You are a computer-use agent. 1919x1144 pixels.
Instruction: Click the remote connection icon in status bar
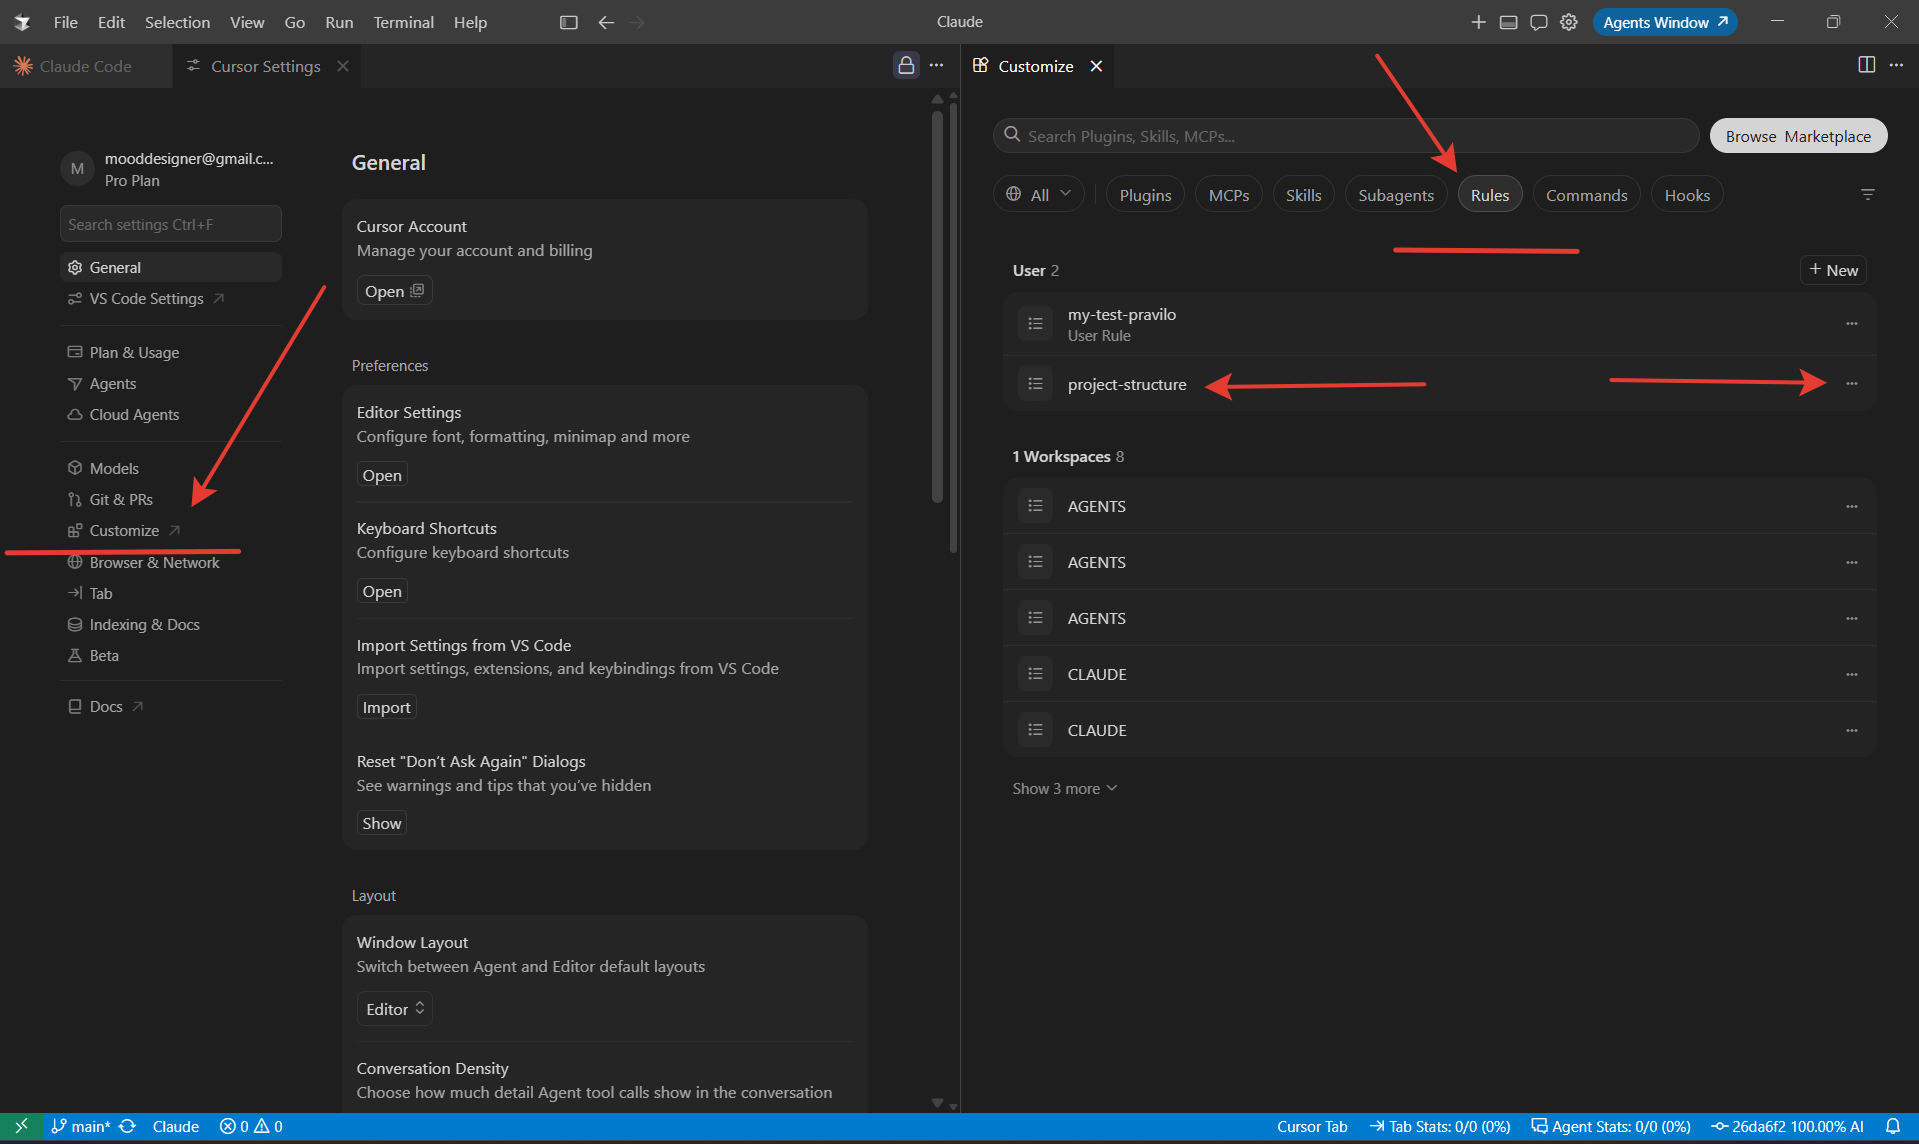21,1126
